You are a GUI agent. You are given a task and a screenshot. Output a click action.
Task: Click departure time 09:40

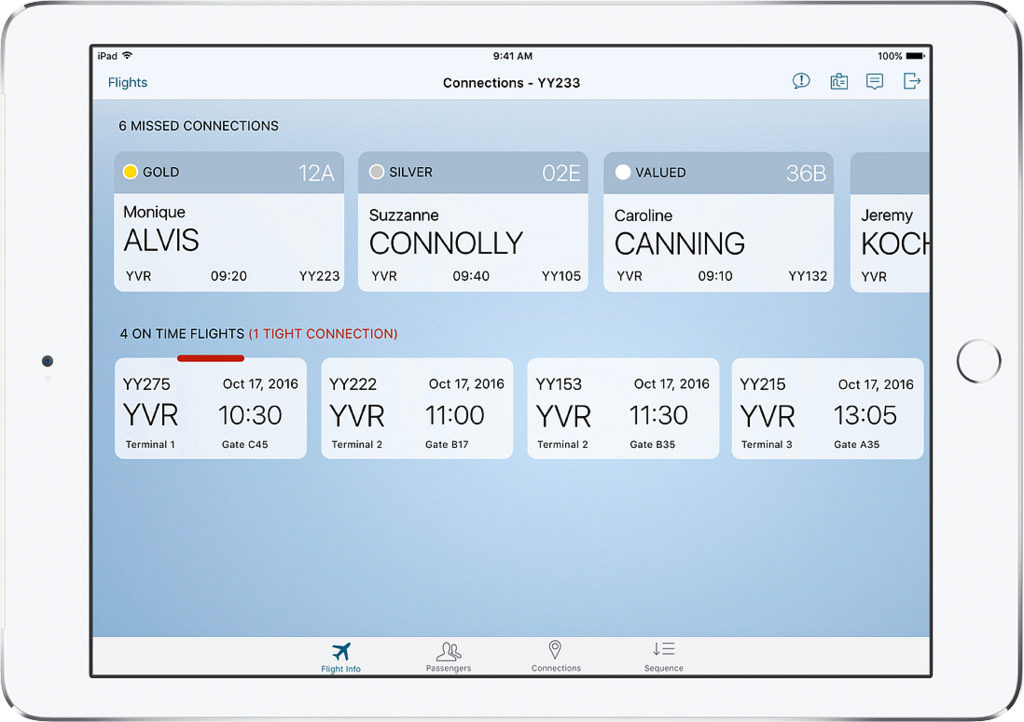click(x=471, y=276)
